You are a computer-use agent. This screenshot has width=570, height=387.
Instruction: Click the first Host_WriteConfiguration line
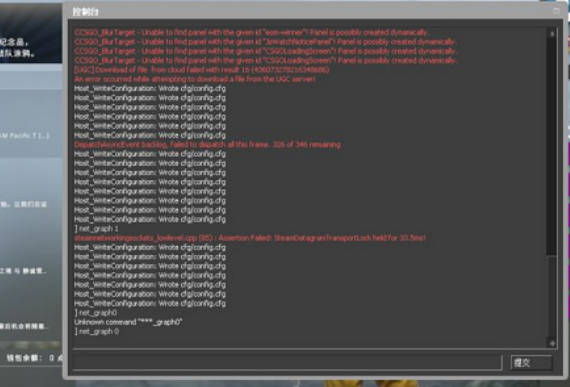[x=150, y=88]
